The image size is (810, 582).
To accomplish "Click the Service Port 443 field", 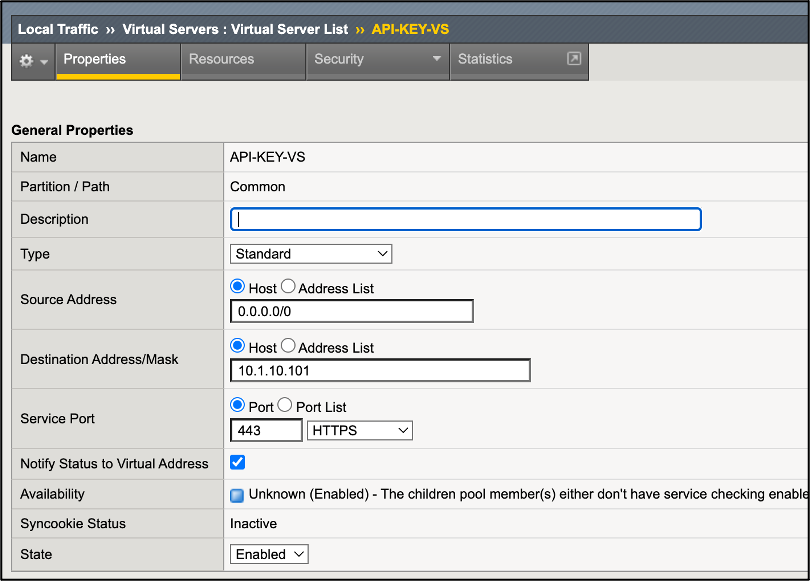I will pos(266,430).
